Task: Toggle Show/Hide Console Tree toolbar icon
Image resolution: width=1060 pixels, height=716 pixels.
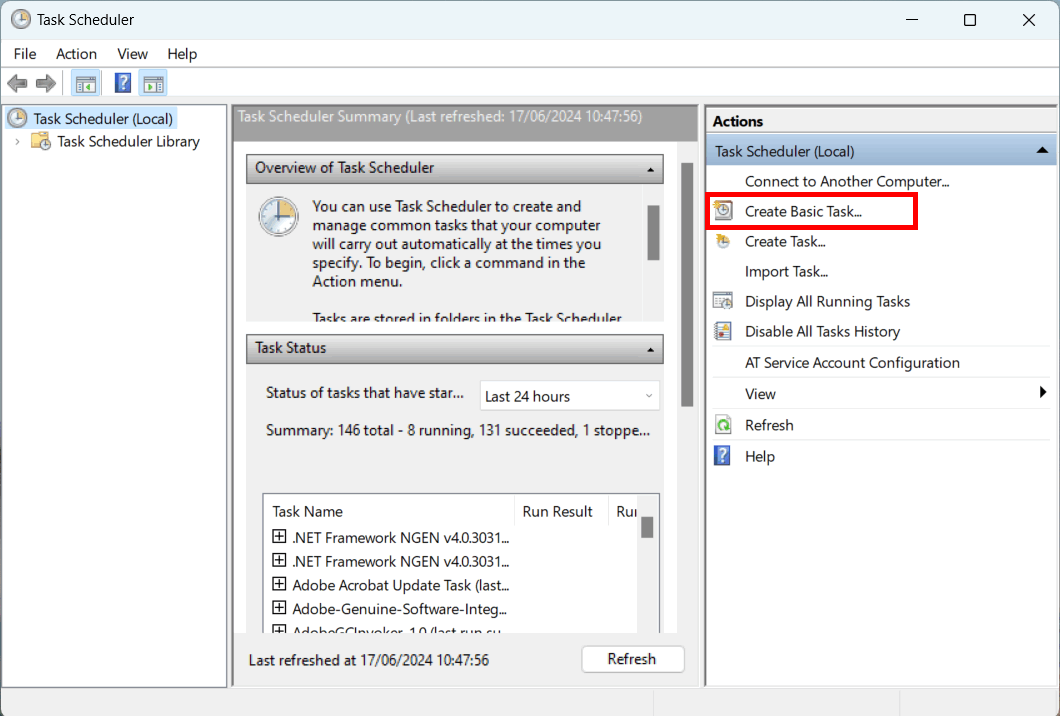Action: 86,84
